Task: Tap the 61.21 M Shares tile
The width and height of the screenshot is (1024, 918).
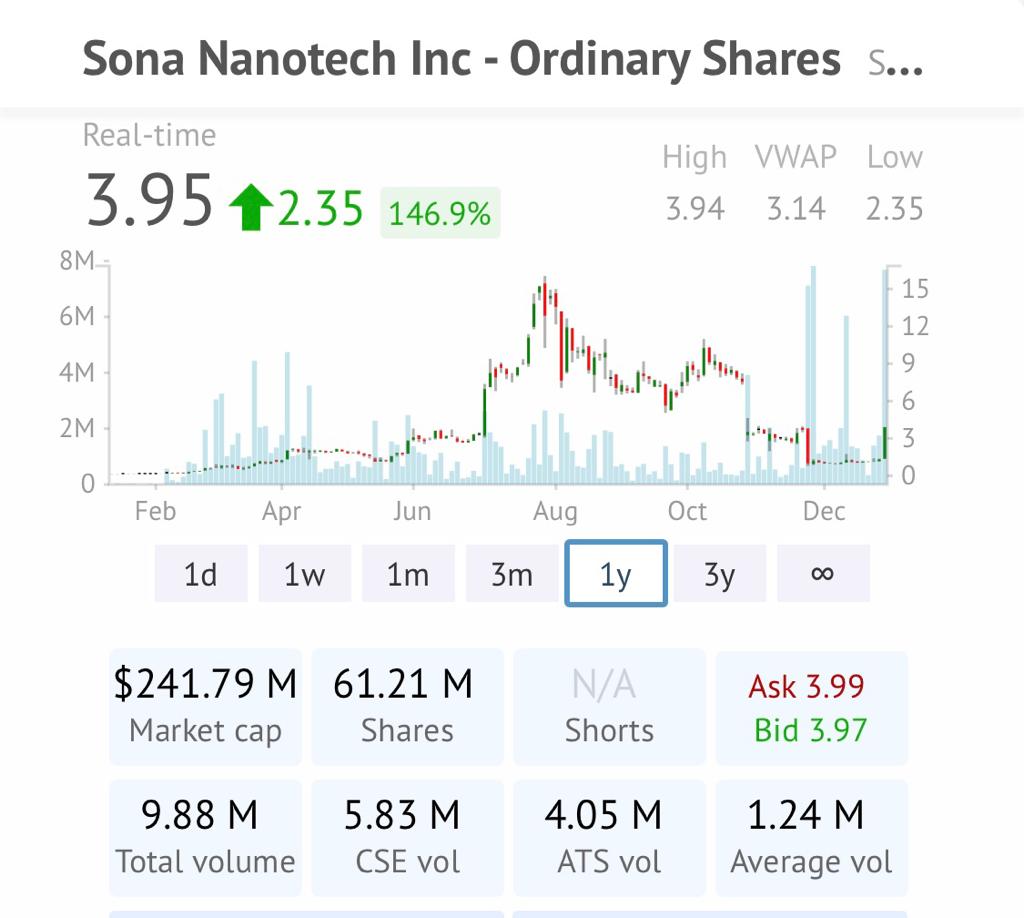Action: (407, 706)
